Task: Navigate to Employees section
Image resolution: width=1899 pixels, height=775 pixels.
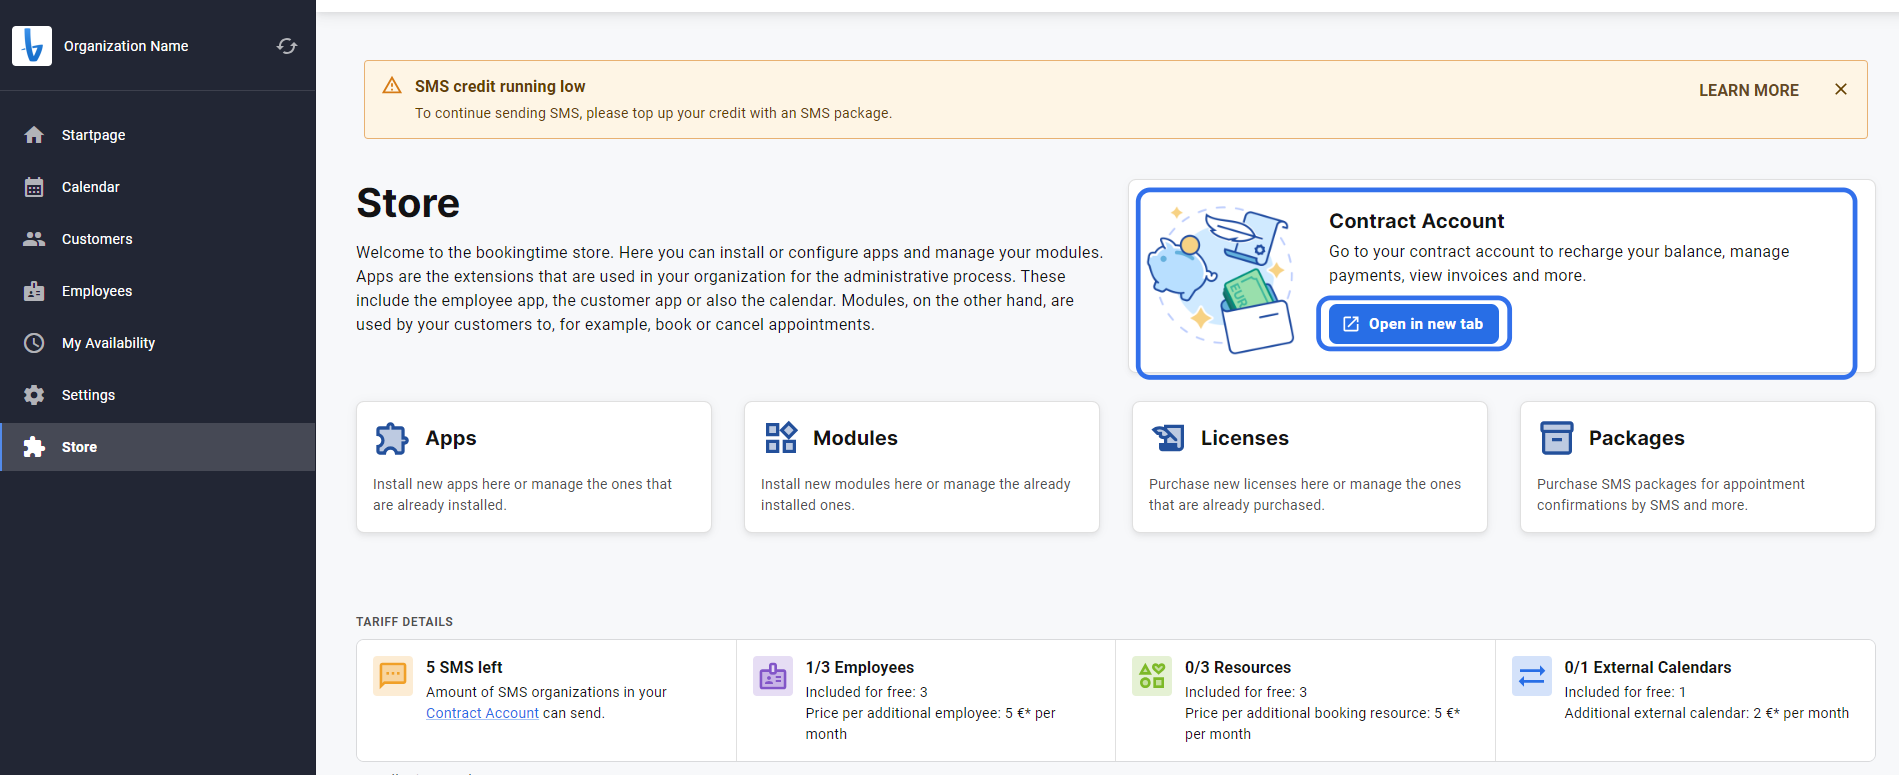Action: click(158, 291)
